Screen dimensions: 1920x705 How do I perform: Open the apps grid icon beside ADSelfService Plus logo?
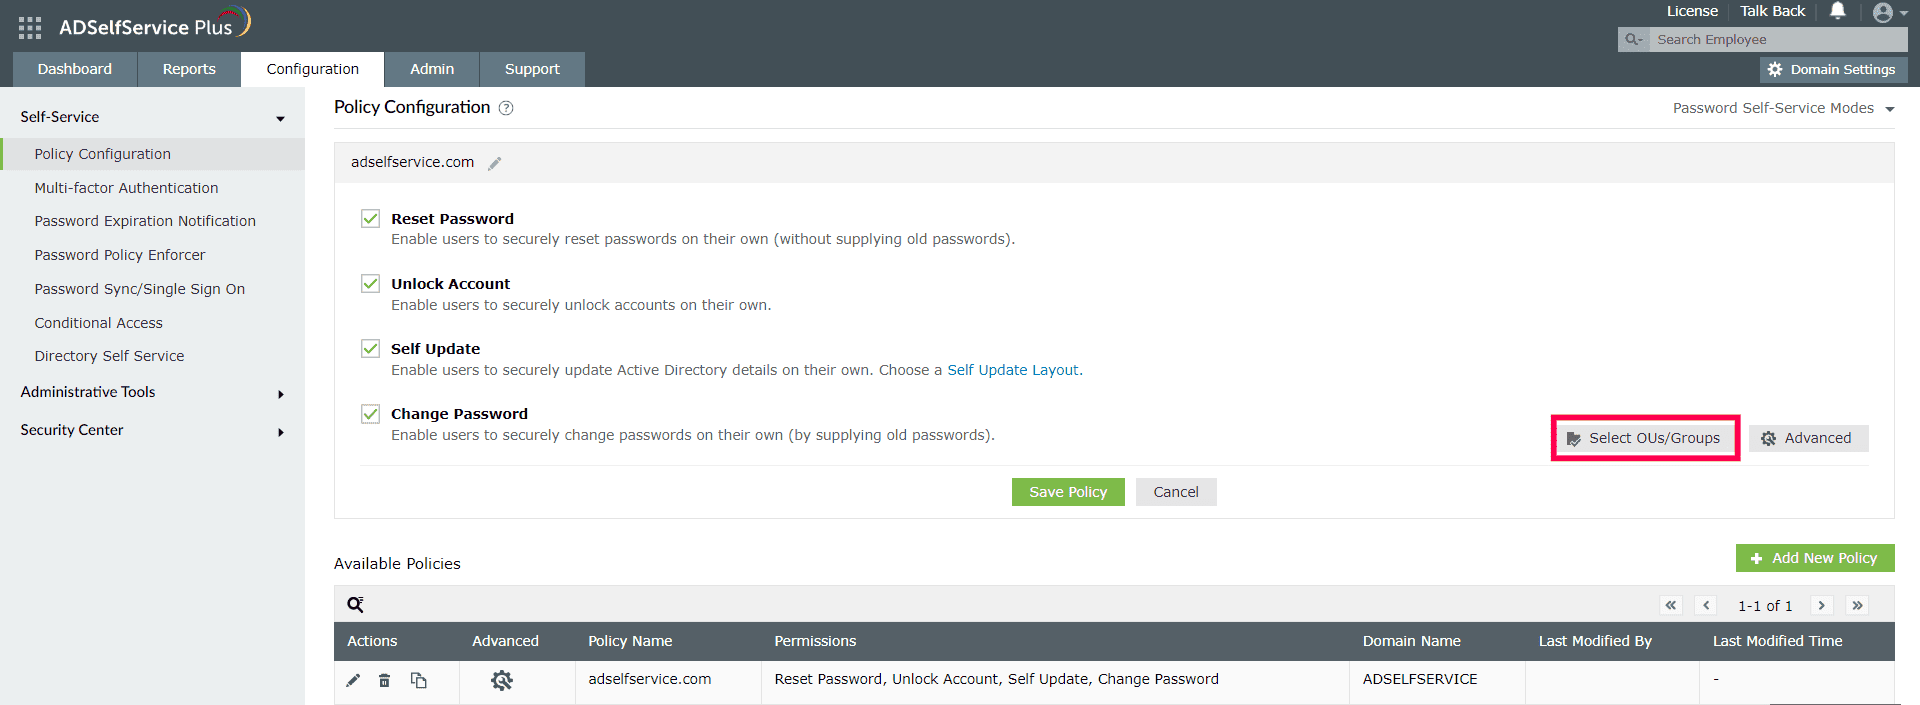point(29,27)
